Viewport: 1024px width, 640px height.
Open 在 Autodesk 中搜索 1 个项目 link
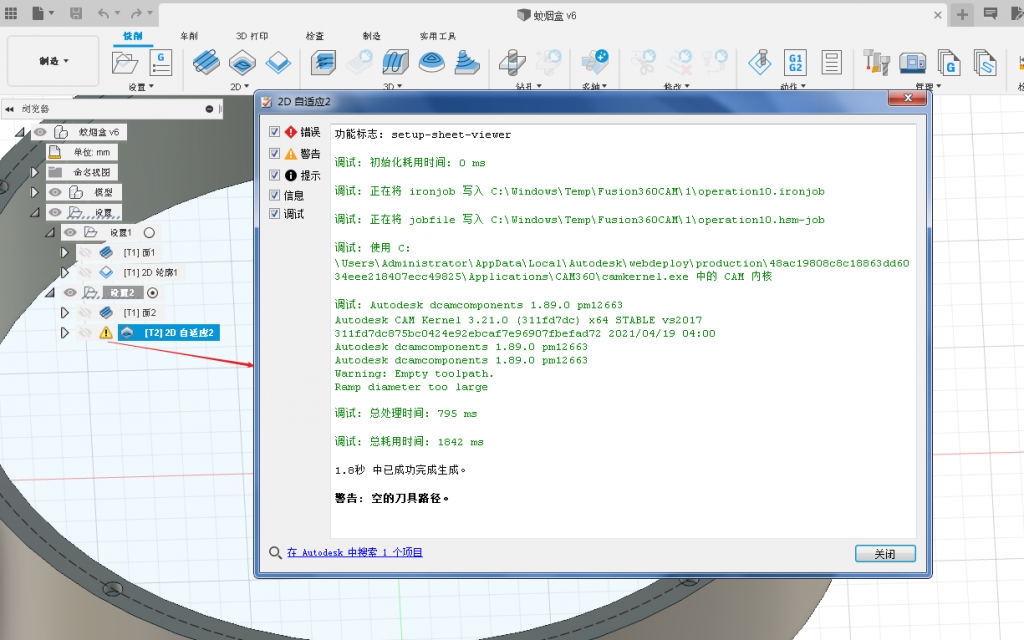355,552
